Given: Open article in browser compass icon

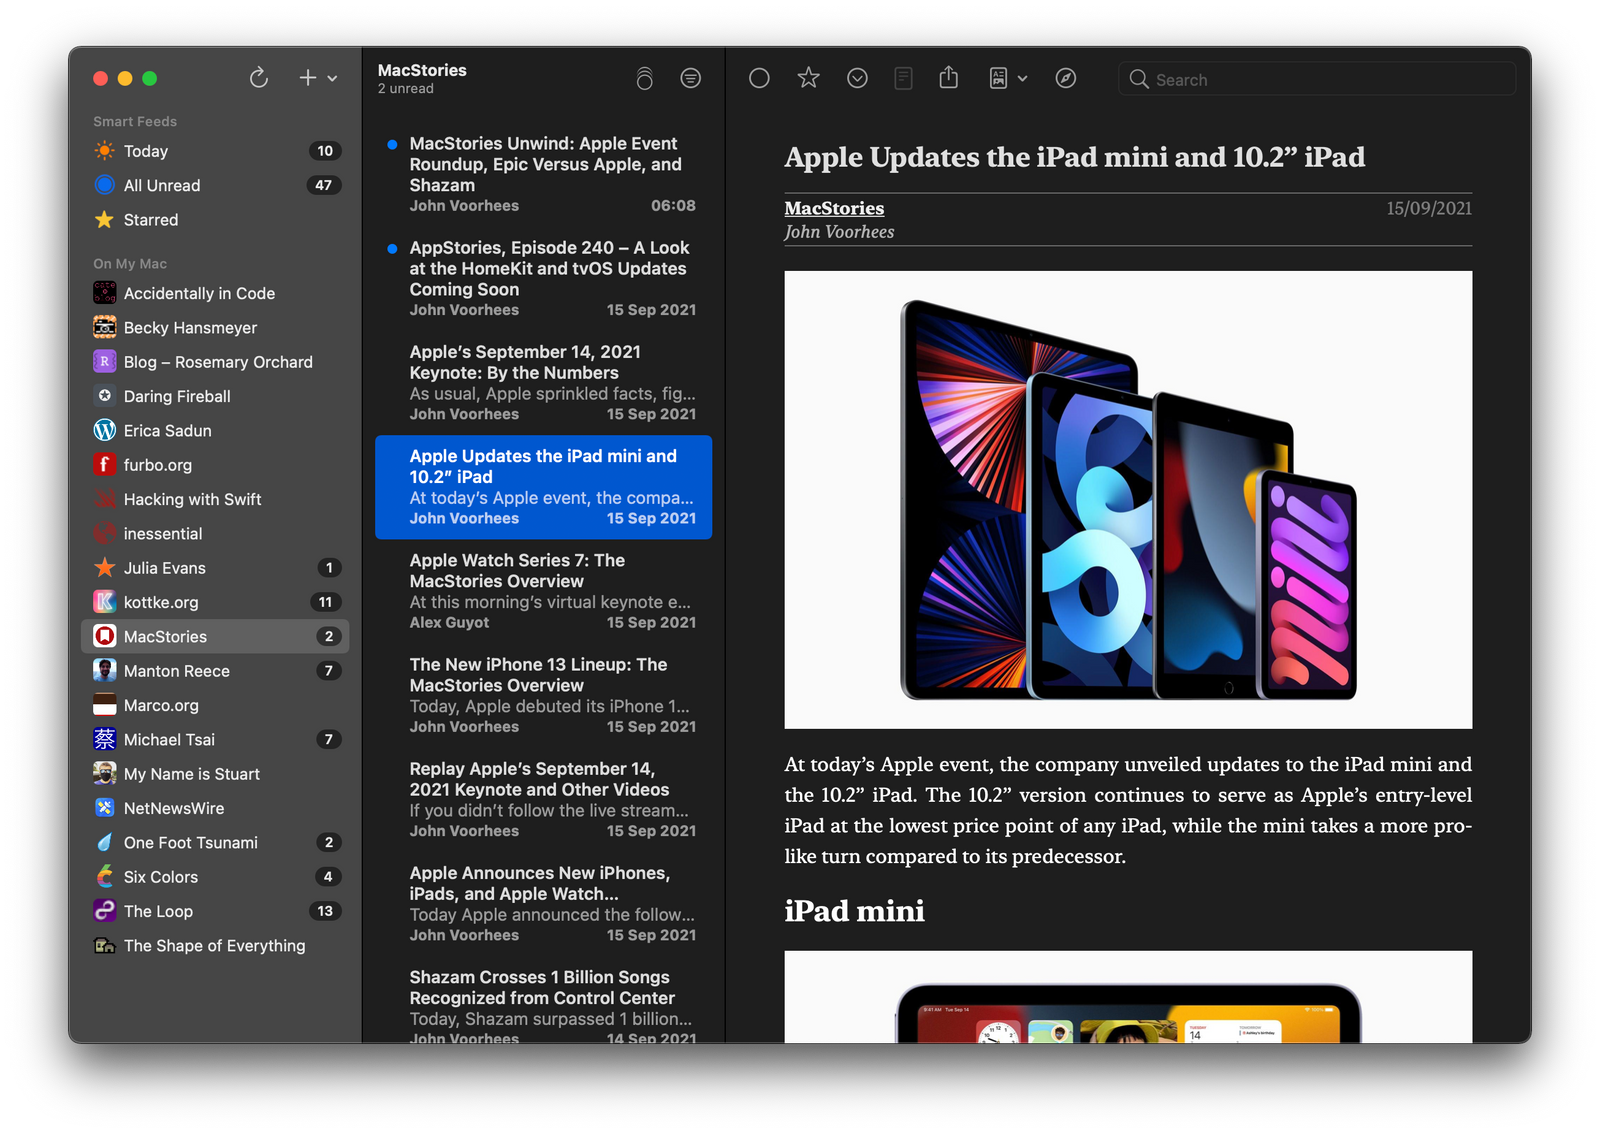Looking at the screenshot, I should [x=1066, y=78].
